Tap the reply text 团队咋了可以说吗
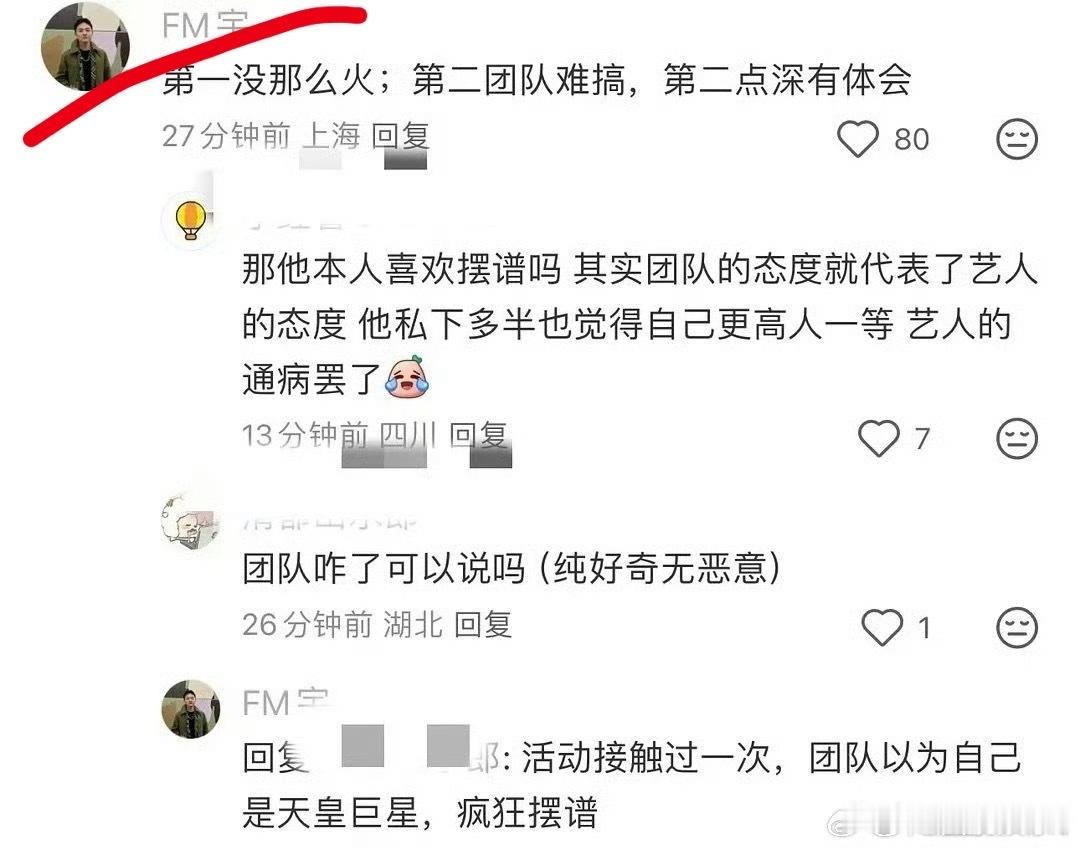The image size is (1080, 848). pos(384,569)
